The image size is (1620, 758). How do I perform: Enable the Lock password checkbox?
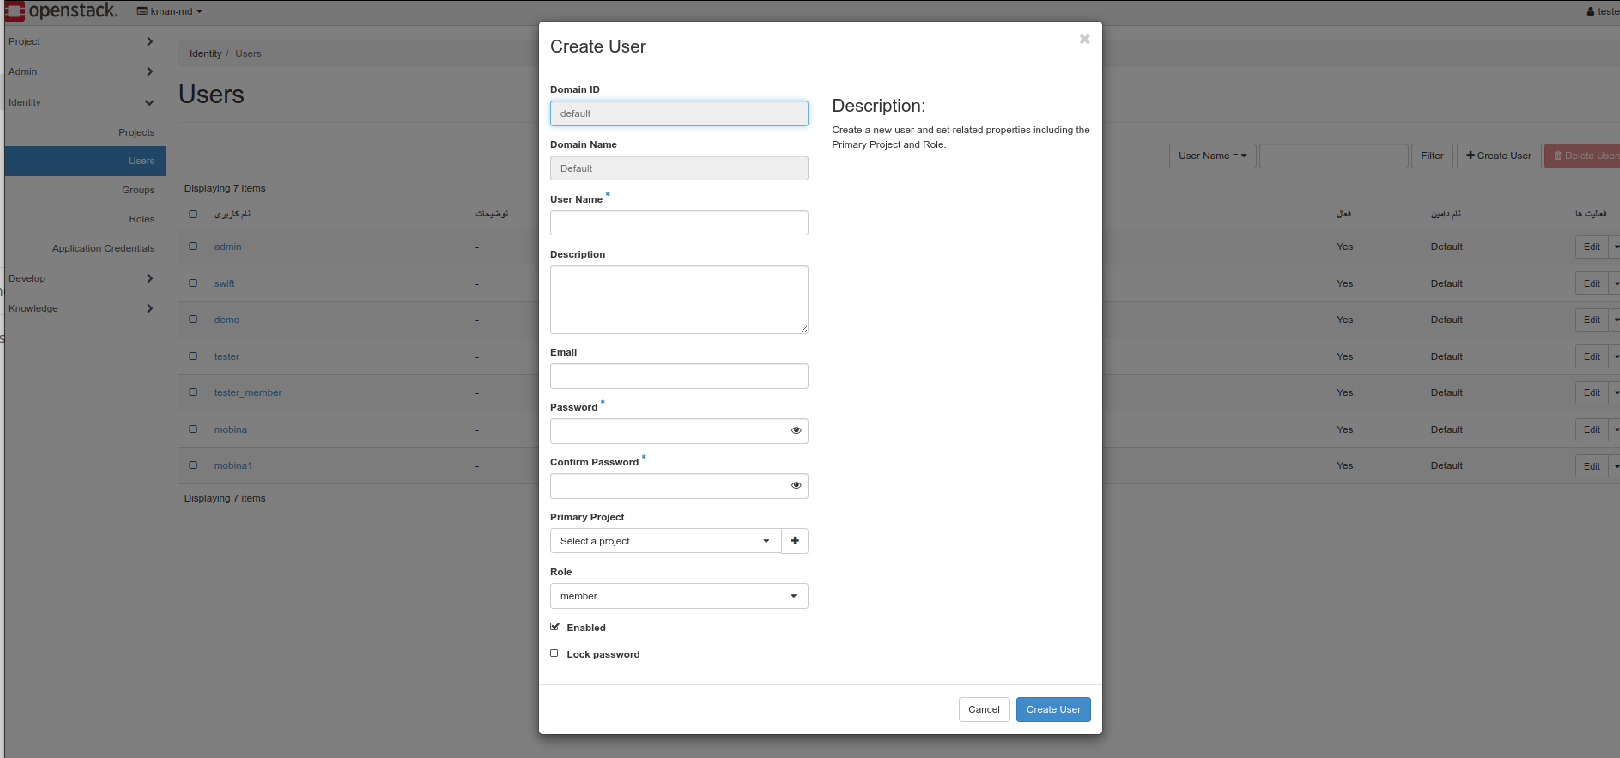tap(555, 654)
